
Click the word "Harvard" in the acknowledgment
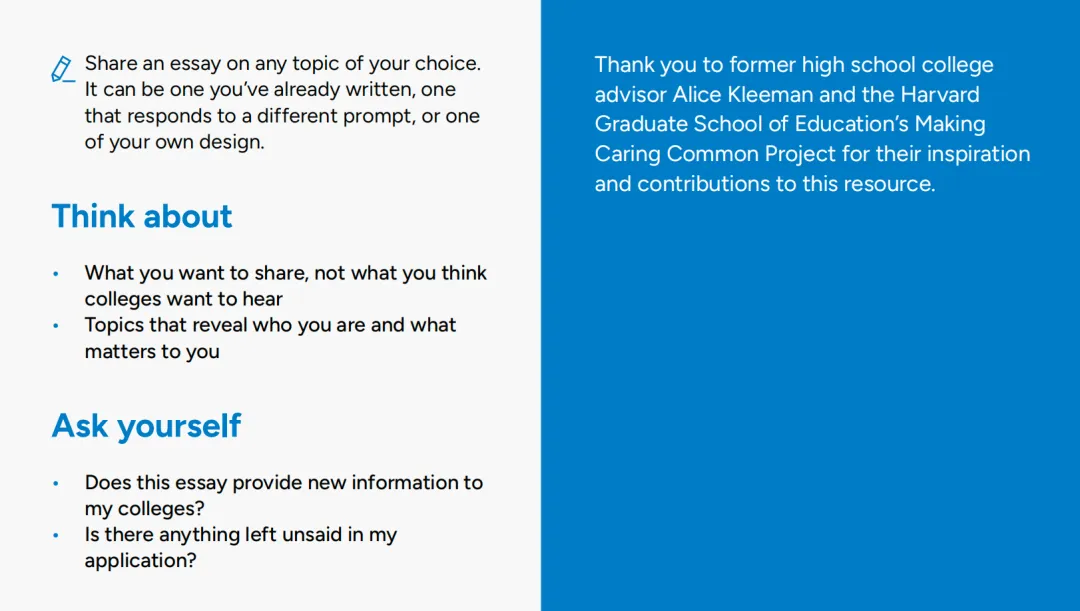click(x=940, y=94)
